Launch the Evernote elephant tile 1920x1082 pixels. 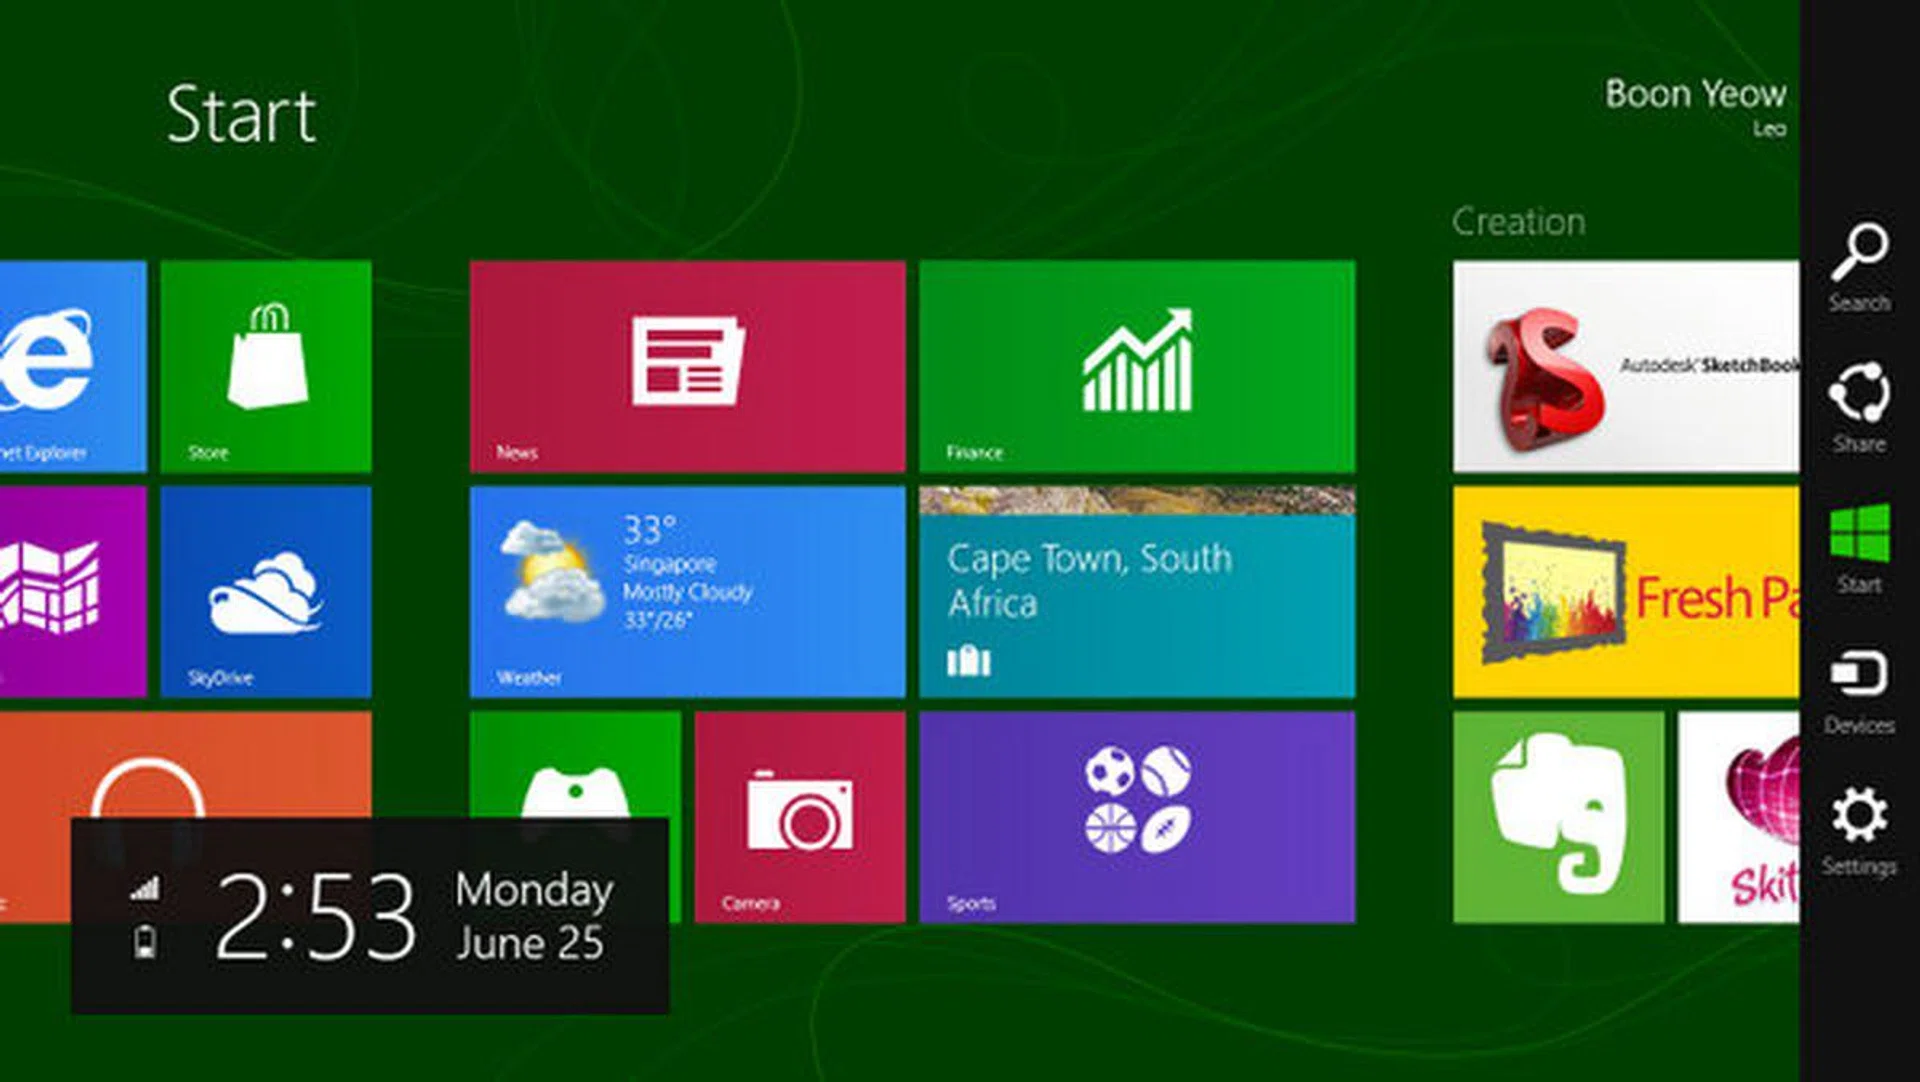pos(1558,816)
